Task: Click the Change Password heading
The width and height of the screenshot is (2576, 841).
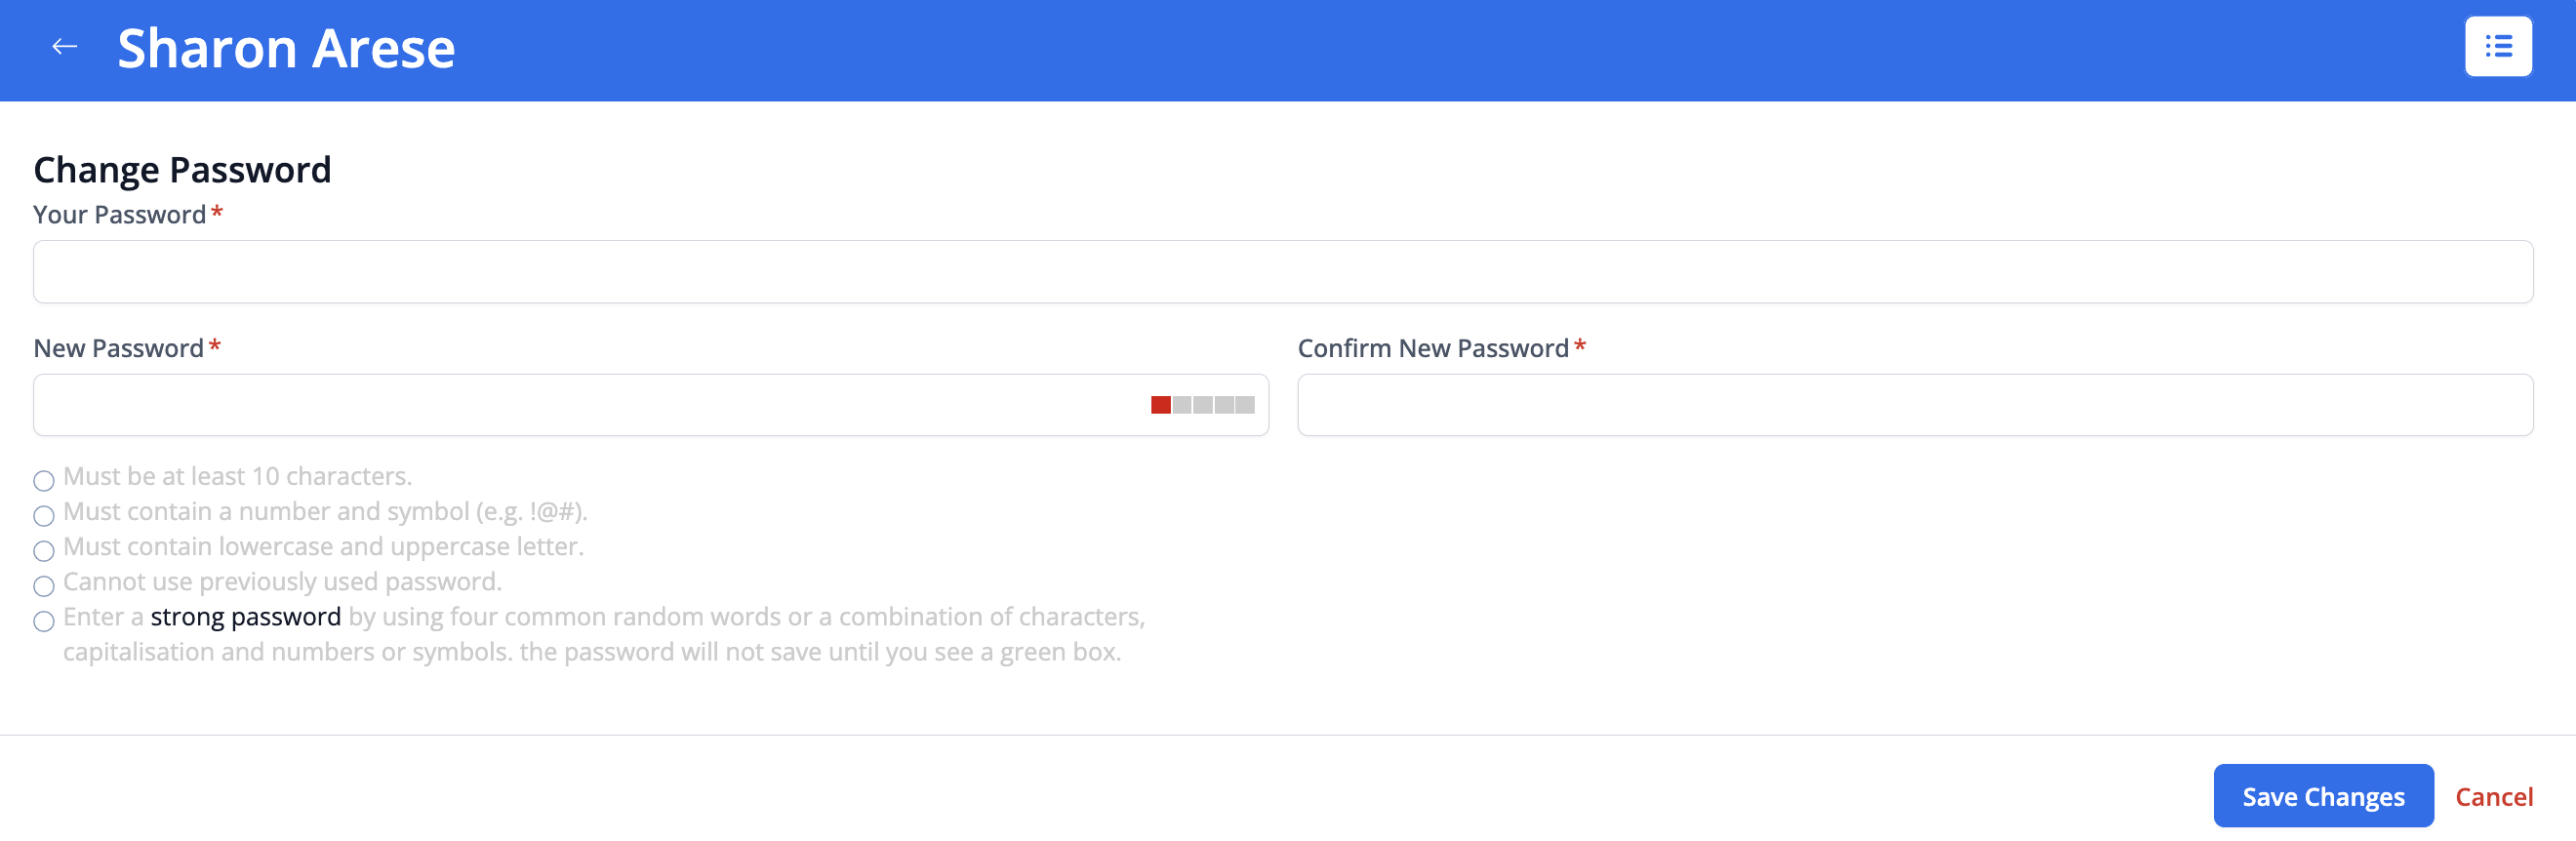Action: [x=182, y=170]
